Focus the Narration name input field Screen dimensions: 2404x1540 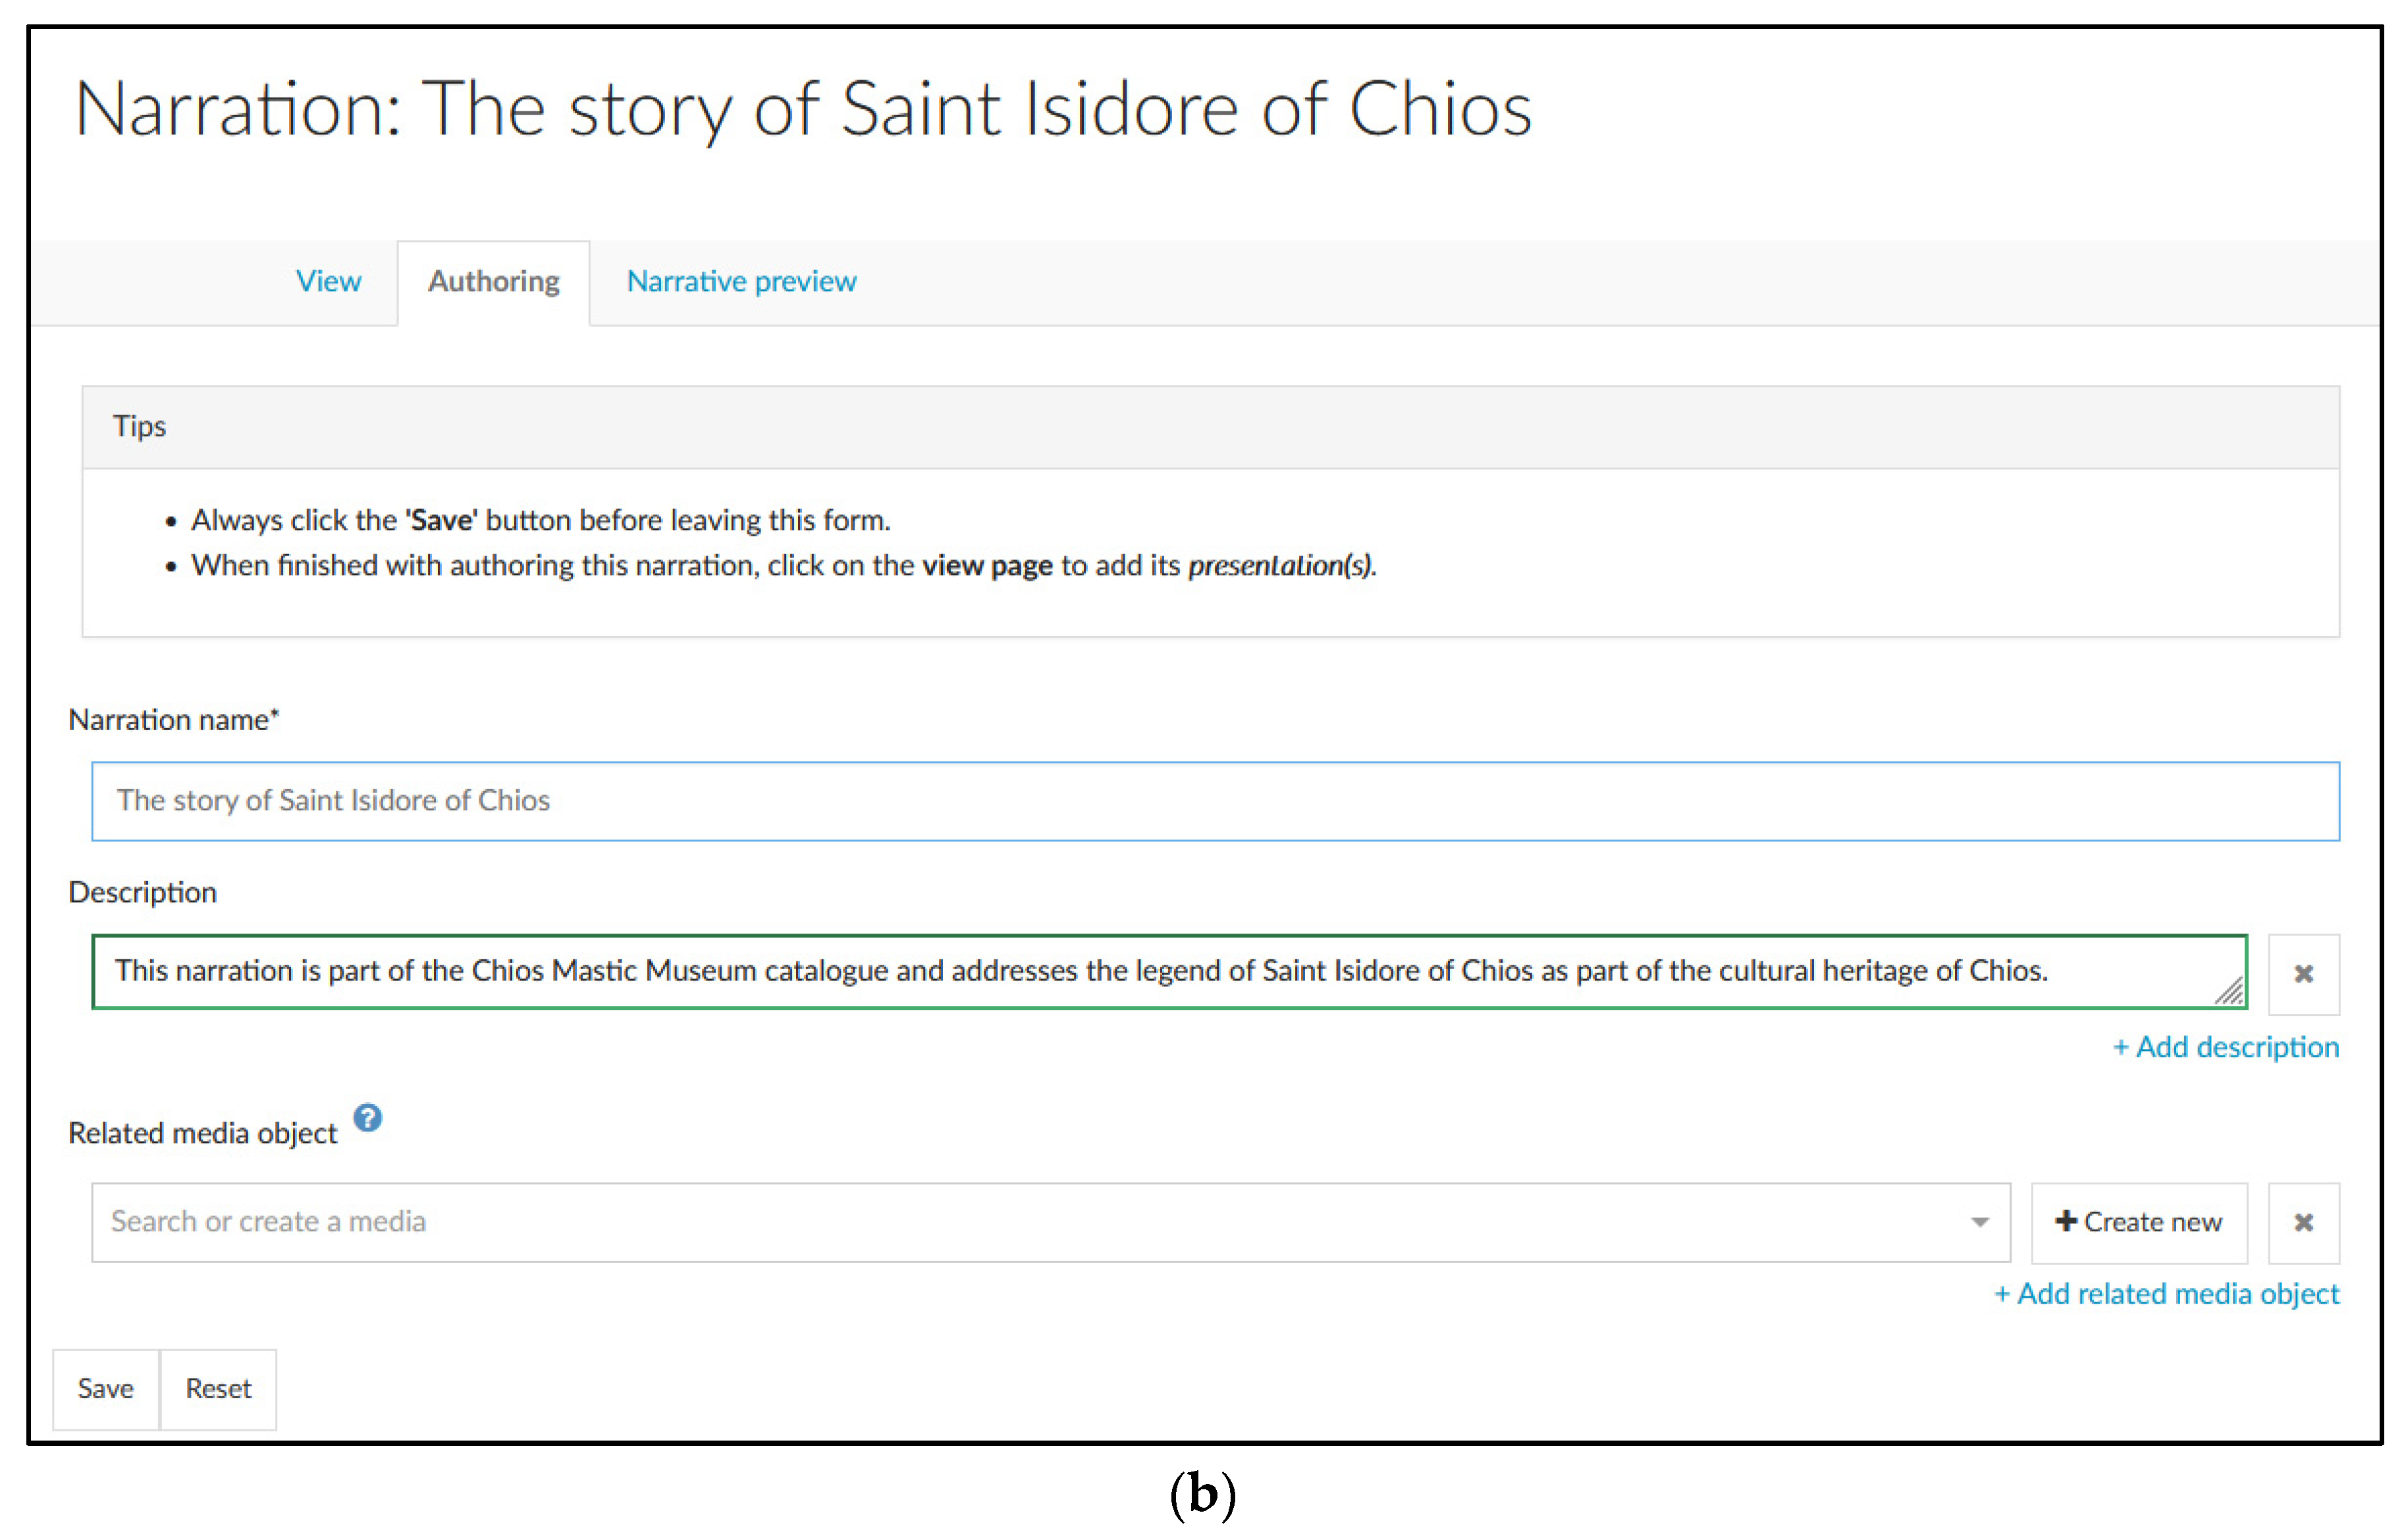(1214, 800)
